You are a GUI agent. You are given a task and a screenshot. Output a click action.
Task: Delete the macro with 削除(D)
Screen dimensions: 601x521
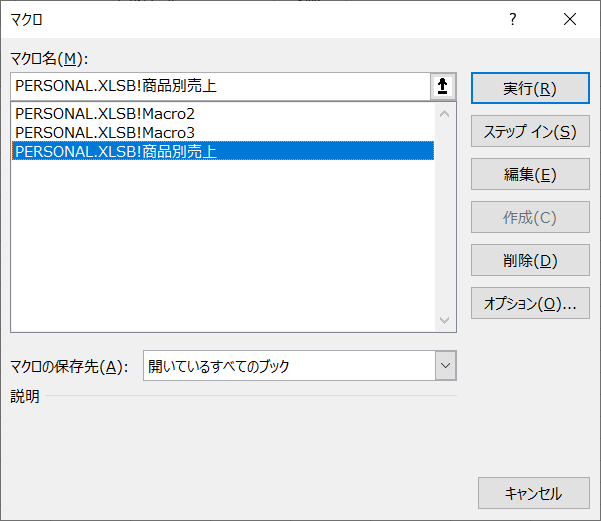point(530,261)
